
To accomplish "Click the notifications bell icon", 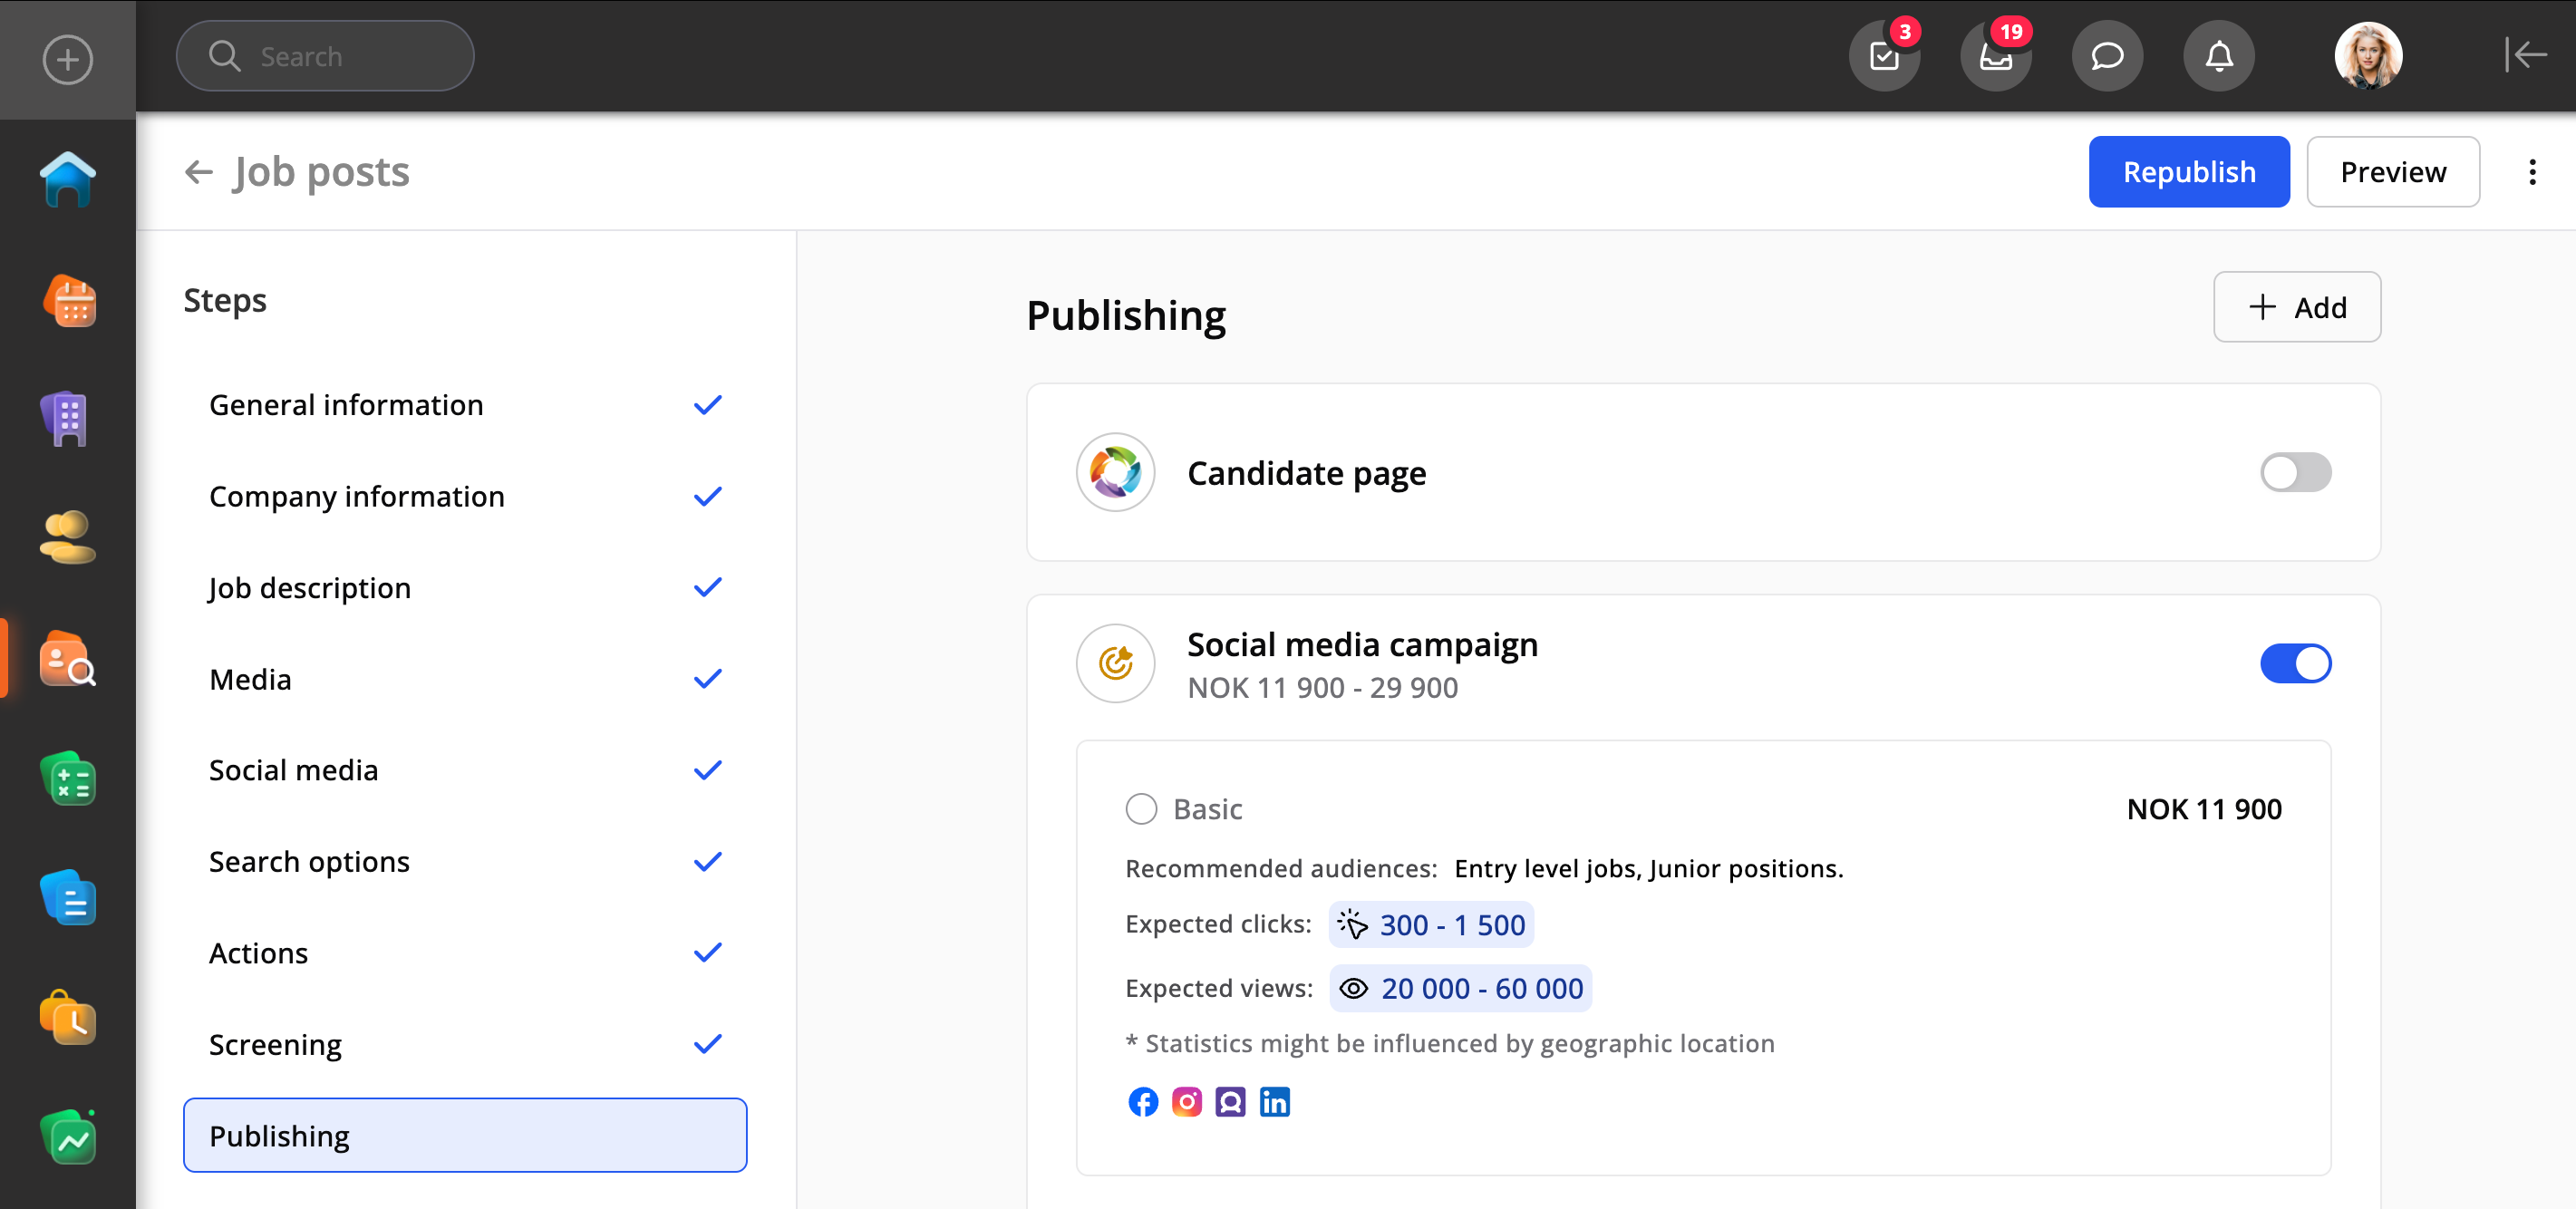I will pyautogui.click(x=2218, y=56).
